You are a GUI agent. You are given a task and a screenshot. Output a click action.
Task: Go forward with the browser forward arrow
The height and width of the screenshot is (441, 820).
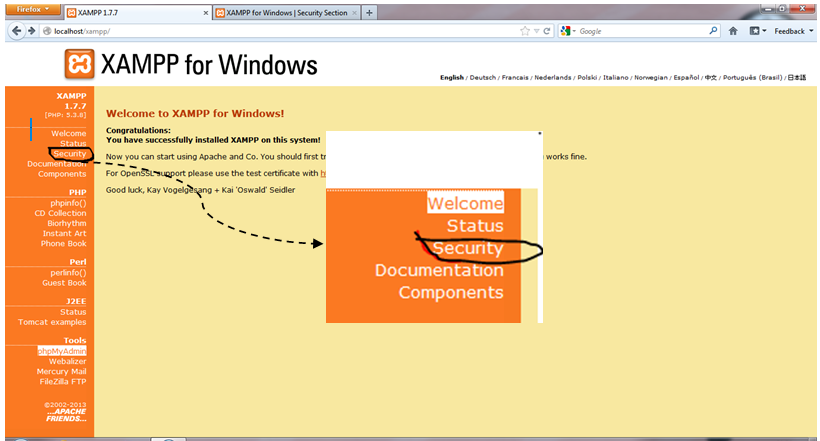[31, 31]
